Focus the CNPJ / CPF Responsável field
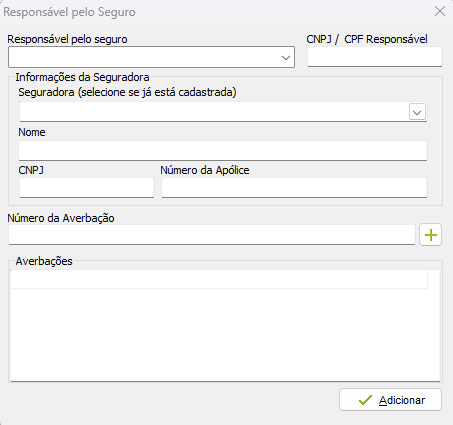Viewport: 453px width, 425px height. (375, 57)
